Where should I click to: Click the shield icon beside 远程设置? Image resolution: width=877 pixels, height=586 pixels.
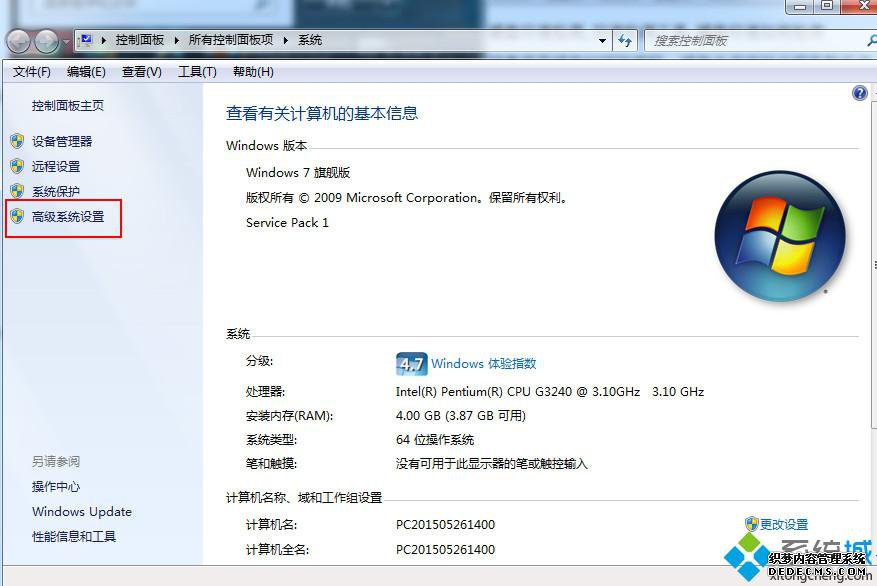(x=17, y=166)
